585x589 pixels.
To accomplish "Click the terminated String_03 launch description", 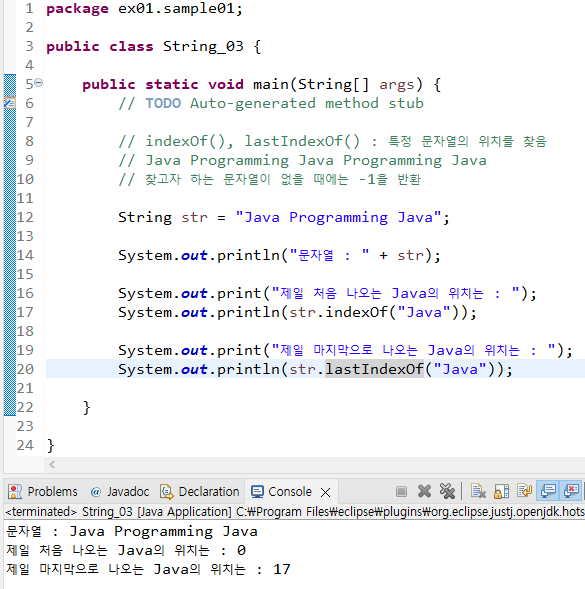I will pos(295,512).
